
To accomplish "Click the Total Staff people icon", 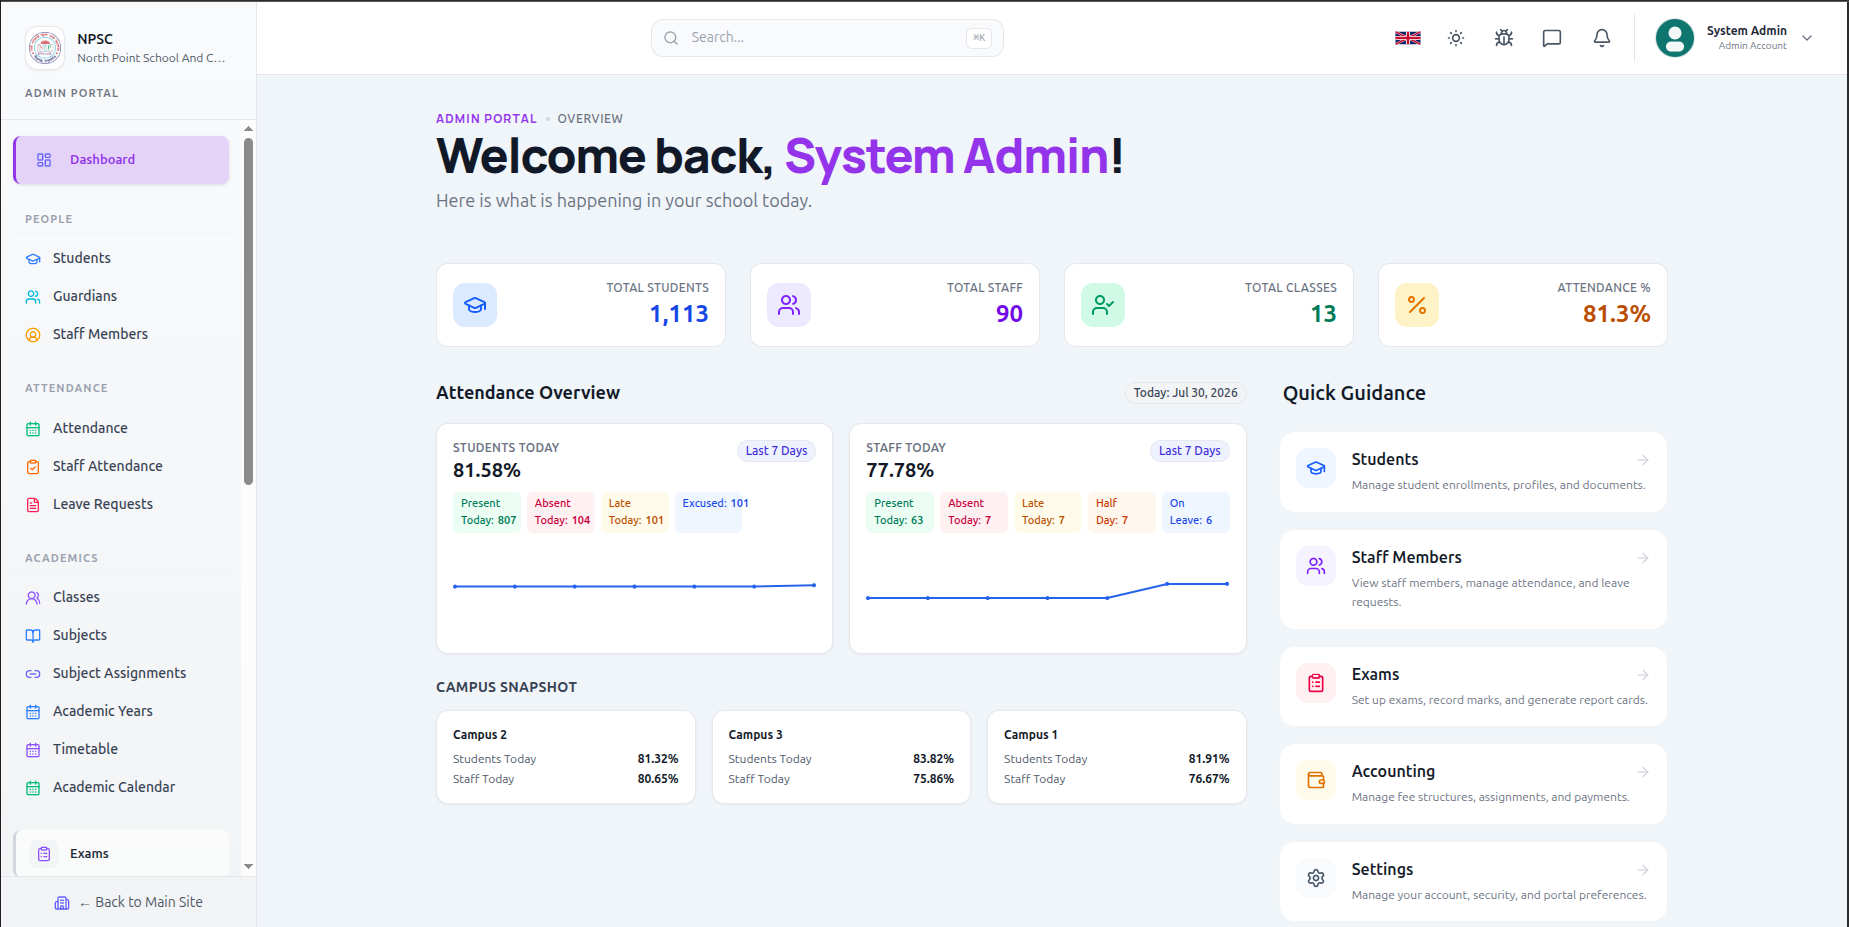I will pos(789,305).
